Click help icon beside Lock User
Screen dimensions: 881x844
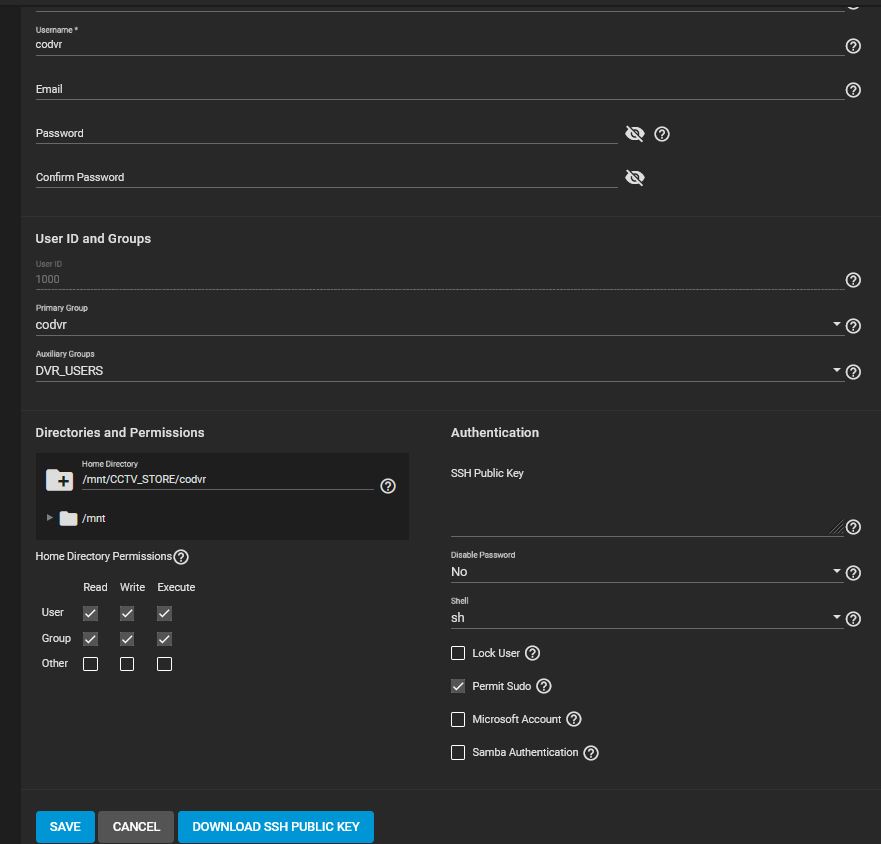[x=533, y=653]
